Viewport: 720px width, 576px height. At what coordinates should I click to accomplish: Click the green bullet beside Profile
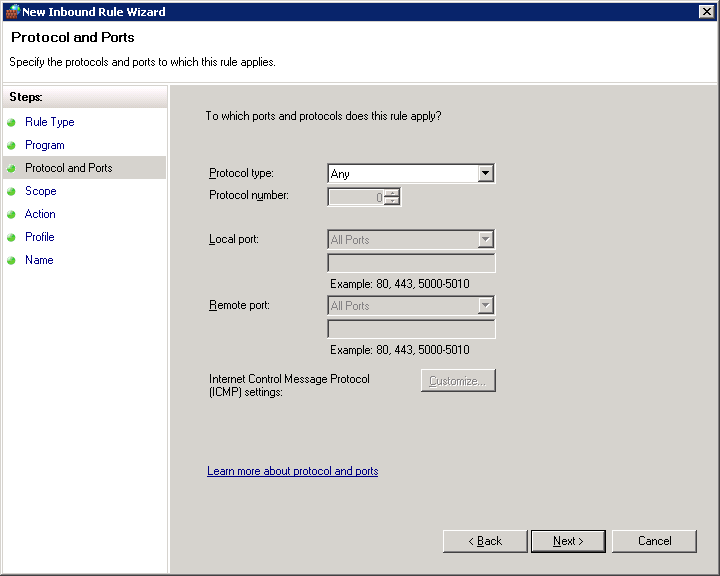tap(11, 237)
